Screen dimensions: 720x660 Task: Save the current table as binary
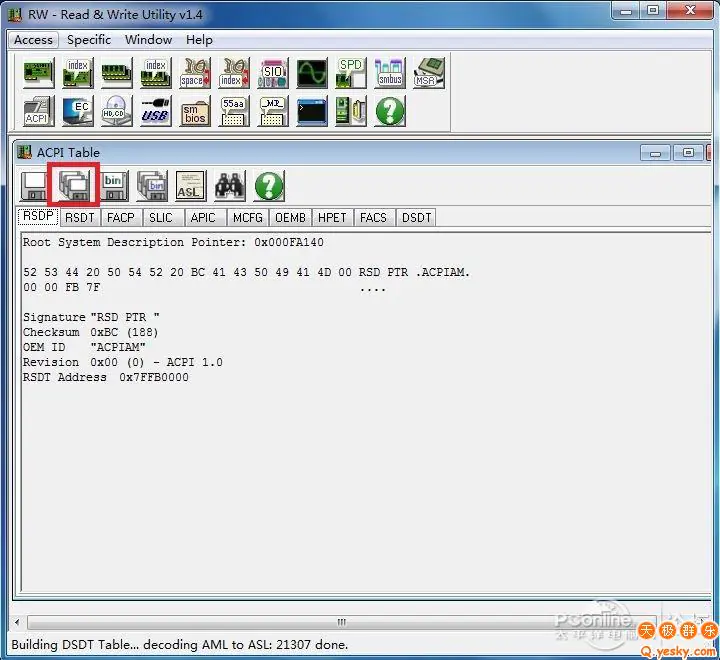click(x=113, y=186)
